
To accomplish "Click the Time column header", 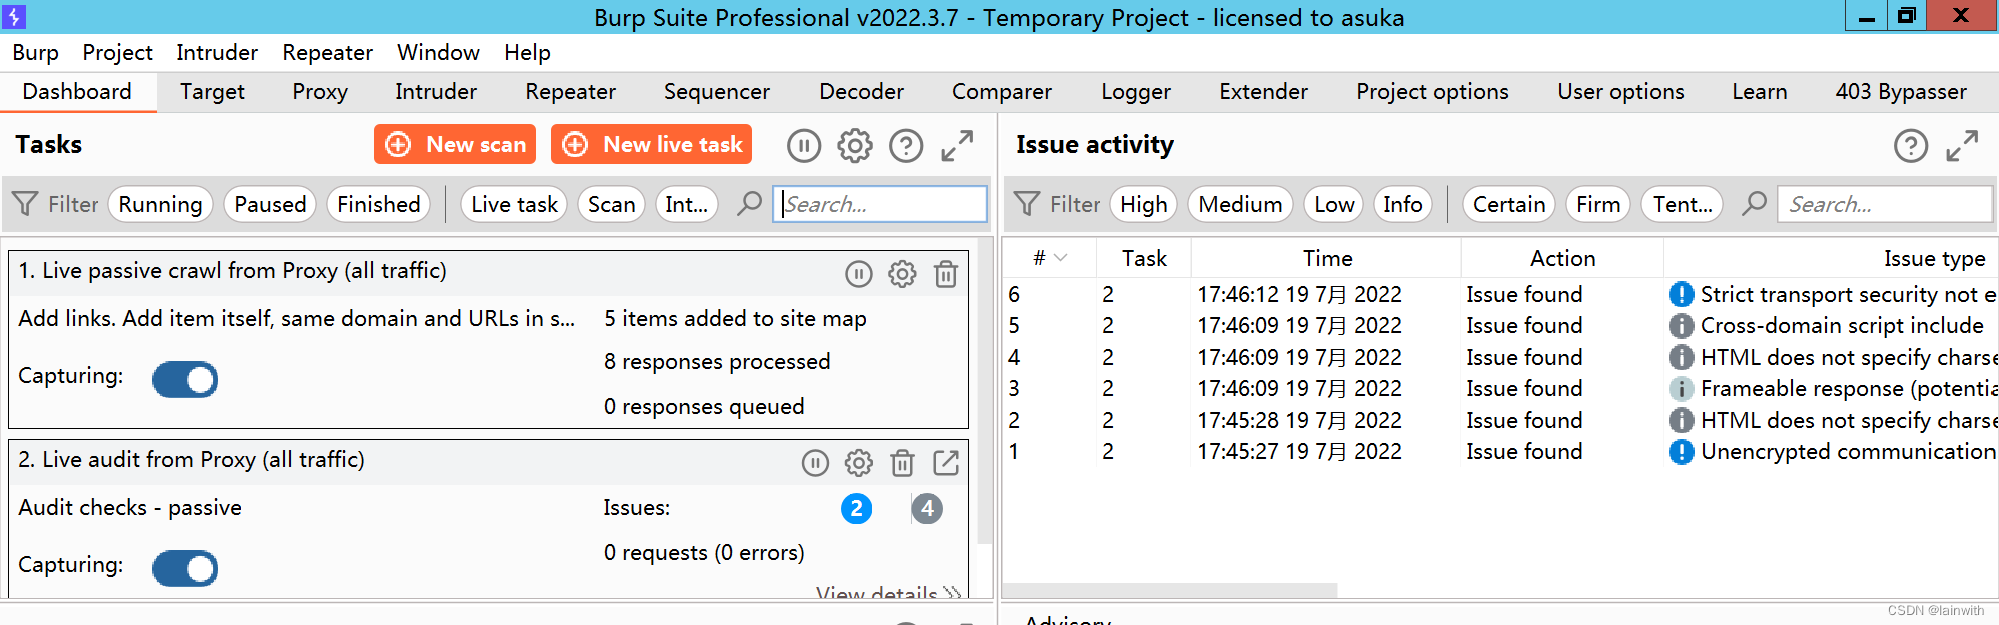I will click(1326, 258).
